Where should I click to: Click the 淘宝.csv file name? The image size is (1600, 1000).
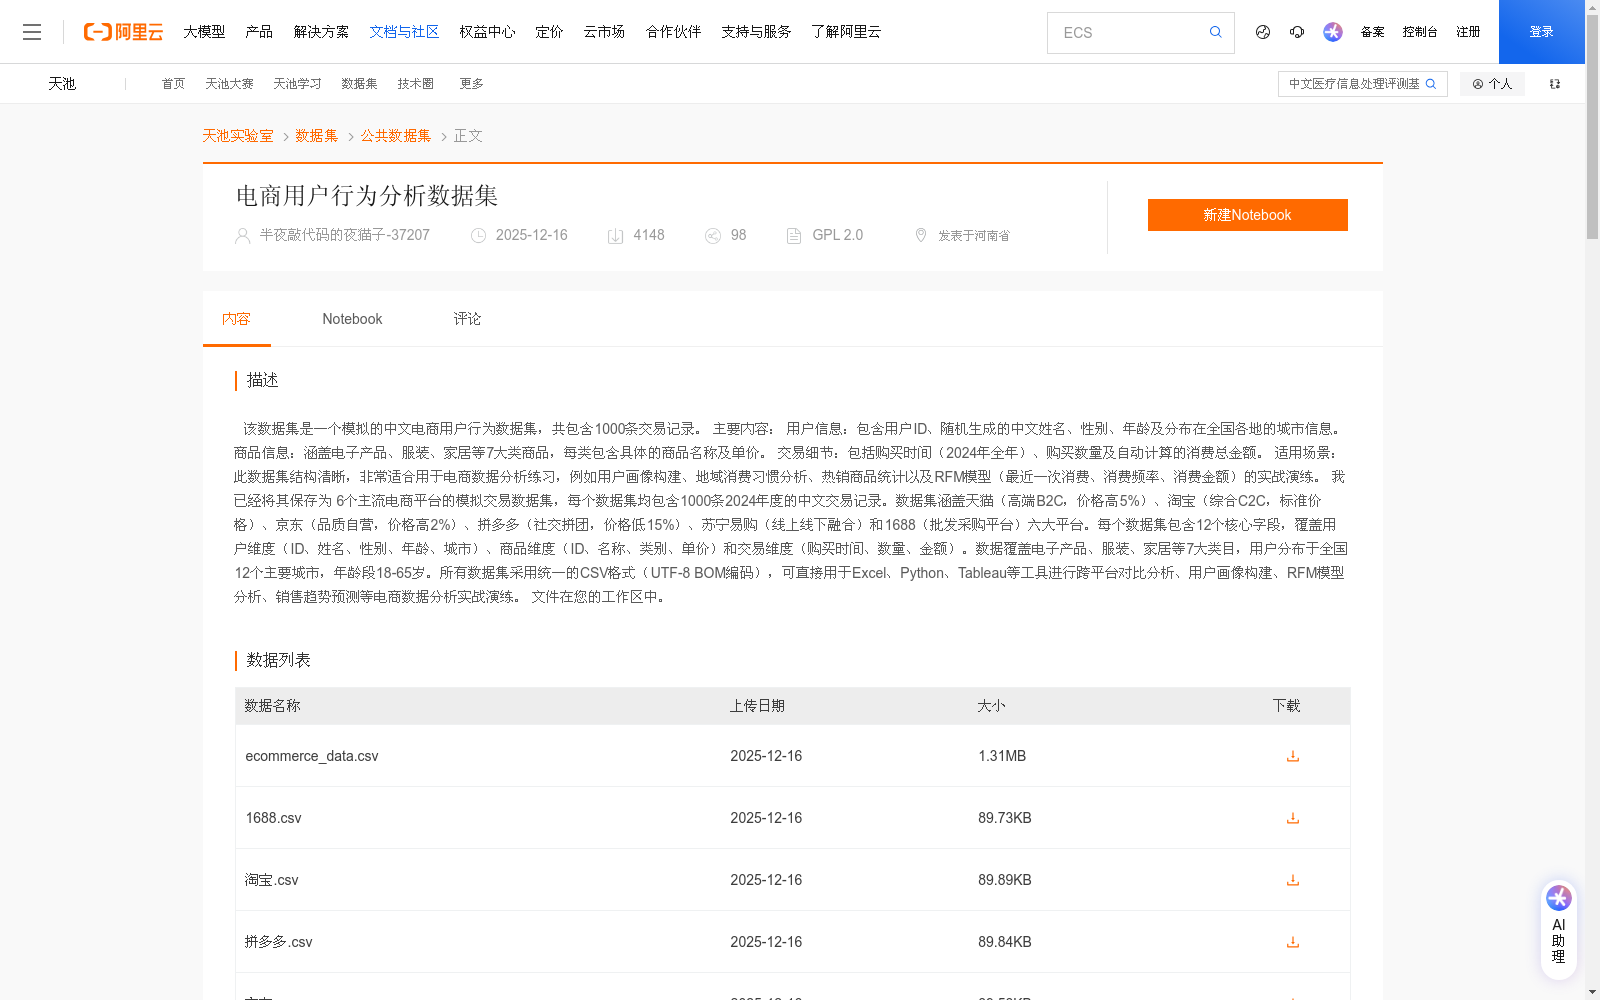(x=272, y=880)
